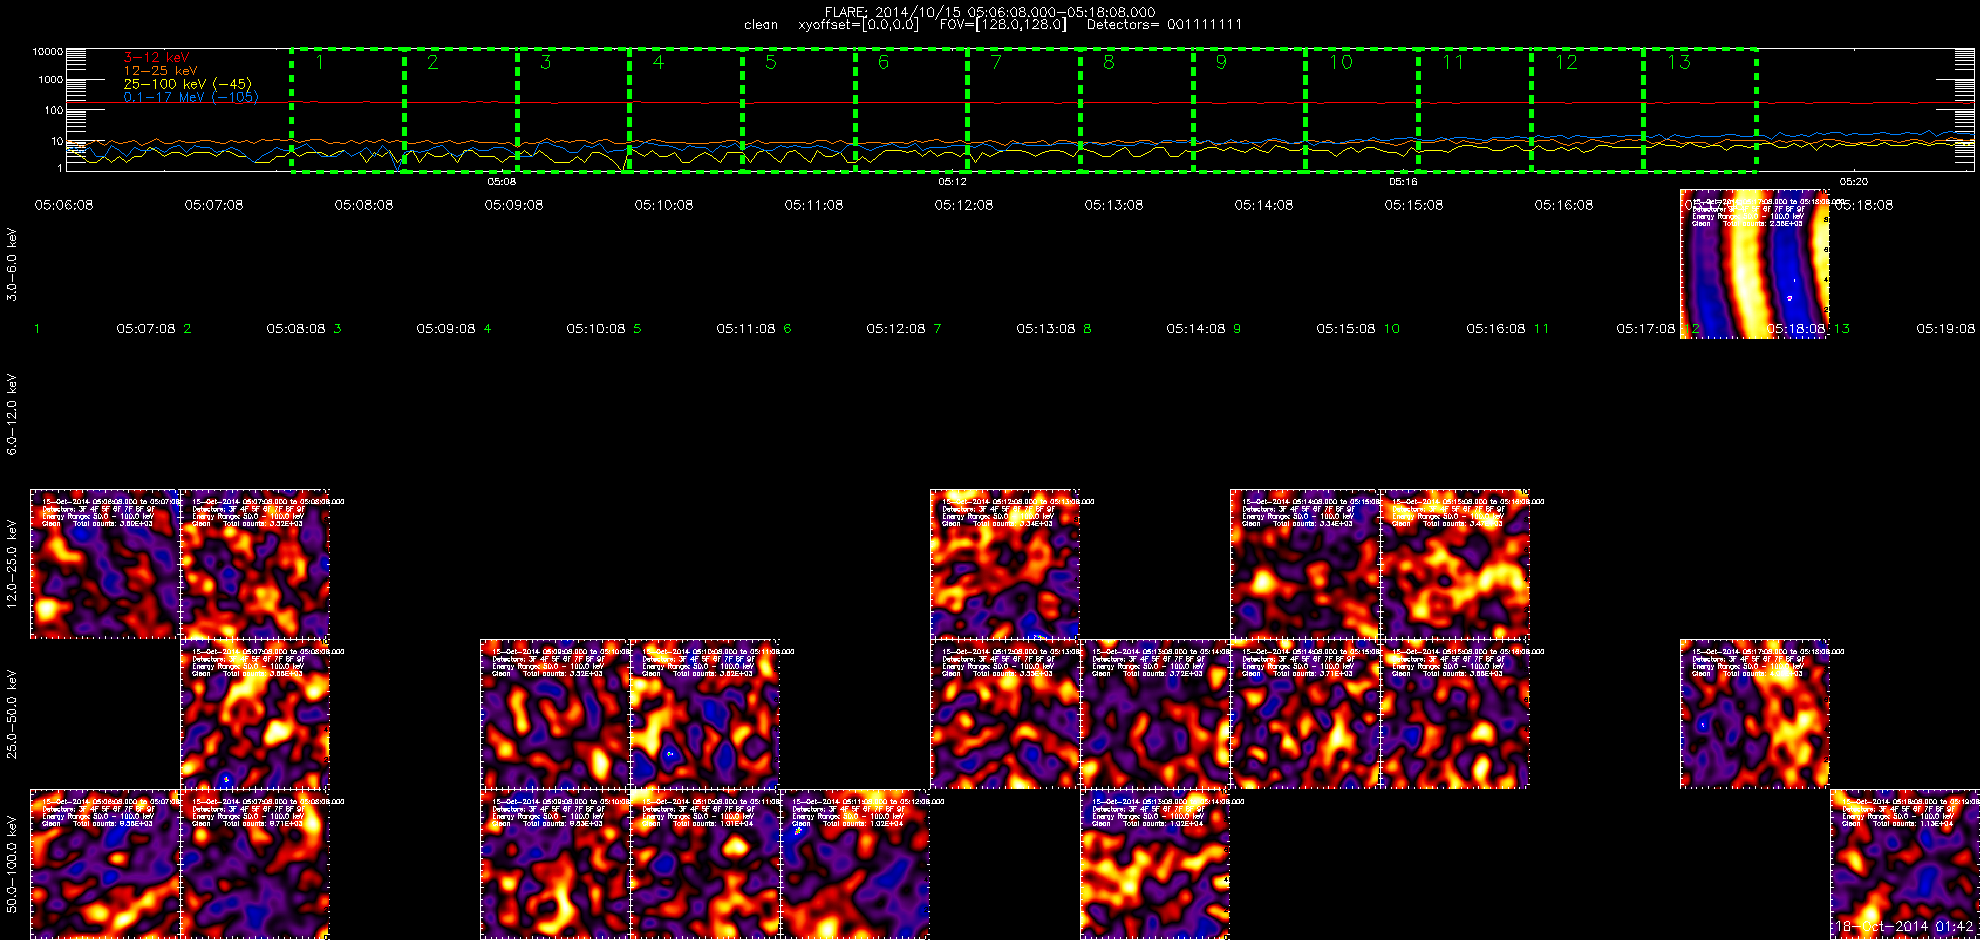The image size is (1980, 940).
Task: Click the '05:19:08' time label
Action: (1945, 328)
